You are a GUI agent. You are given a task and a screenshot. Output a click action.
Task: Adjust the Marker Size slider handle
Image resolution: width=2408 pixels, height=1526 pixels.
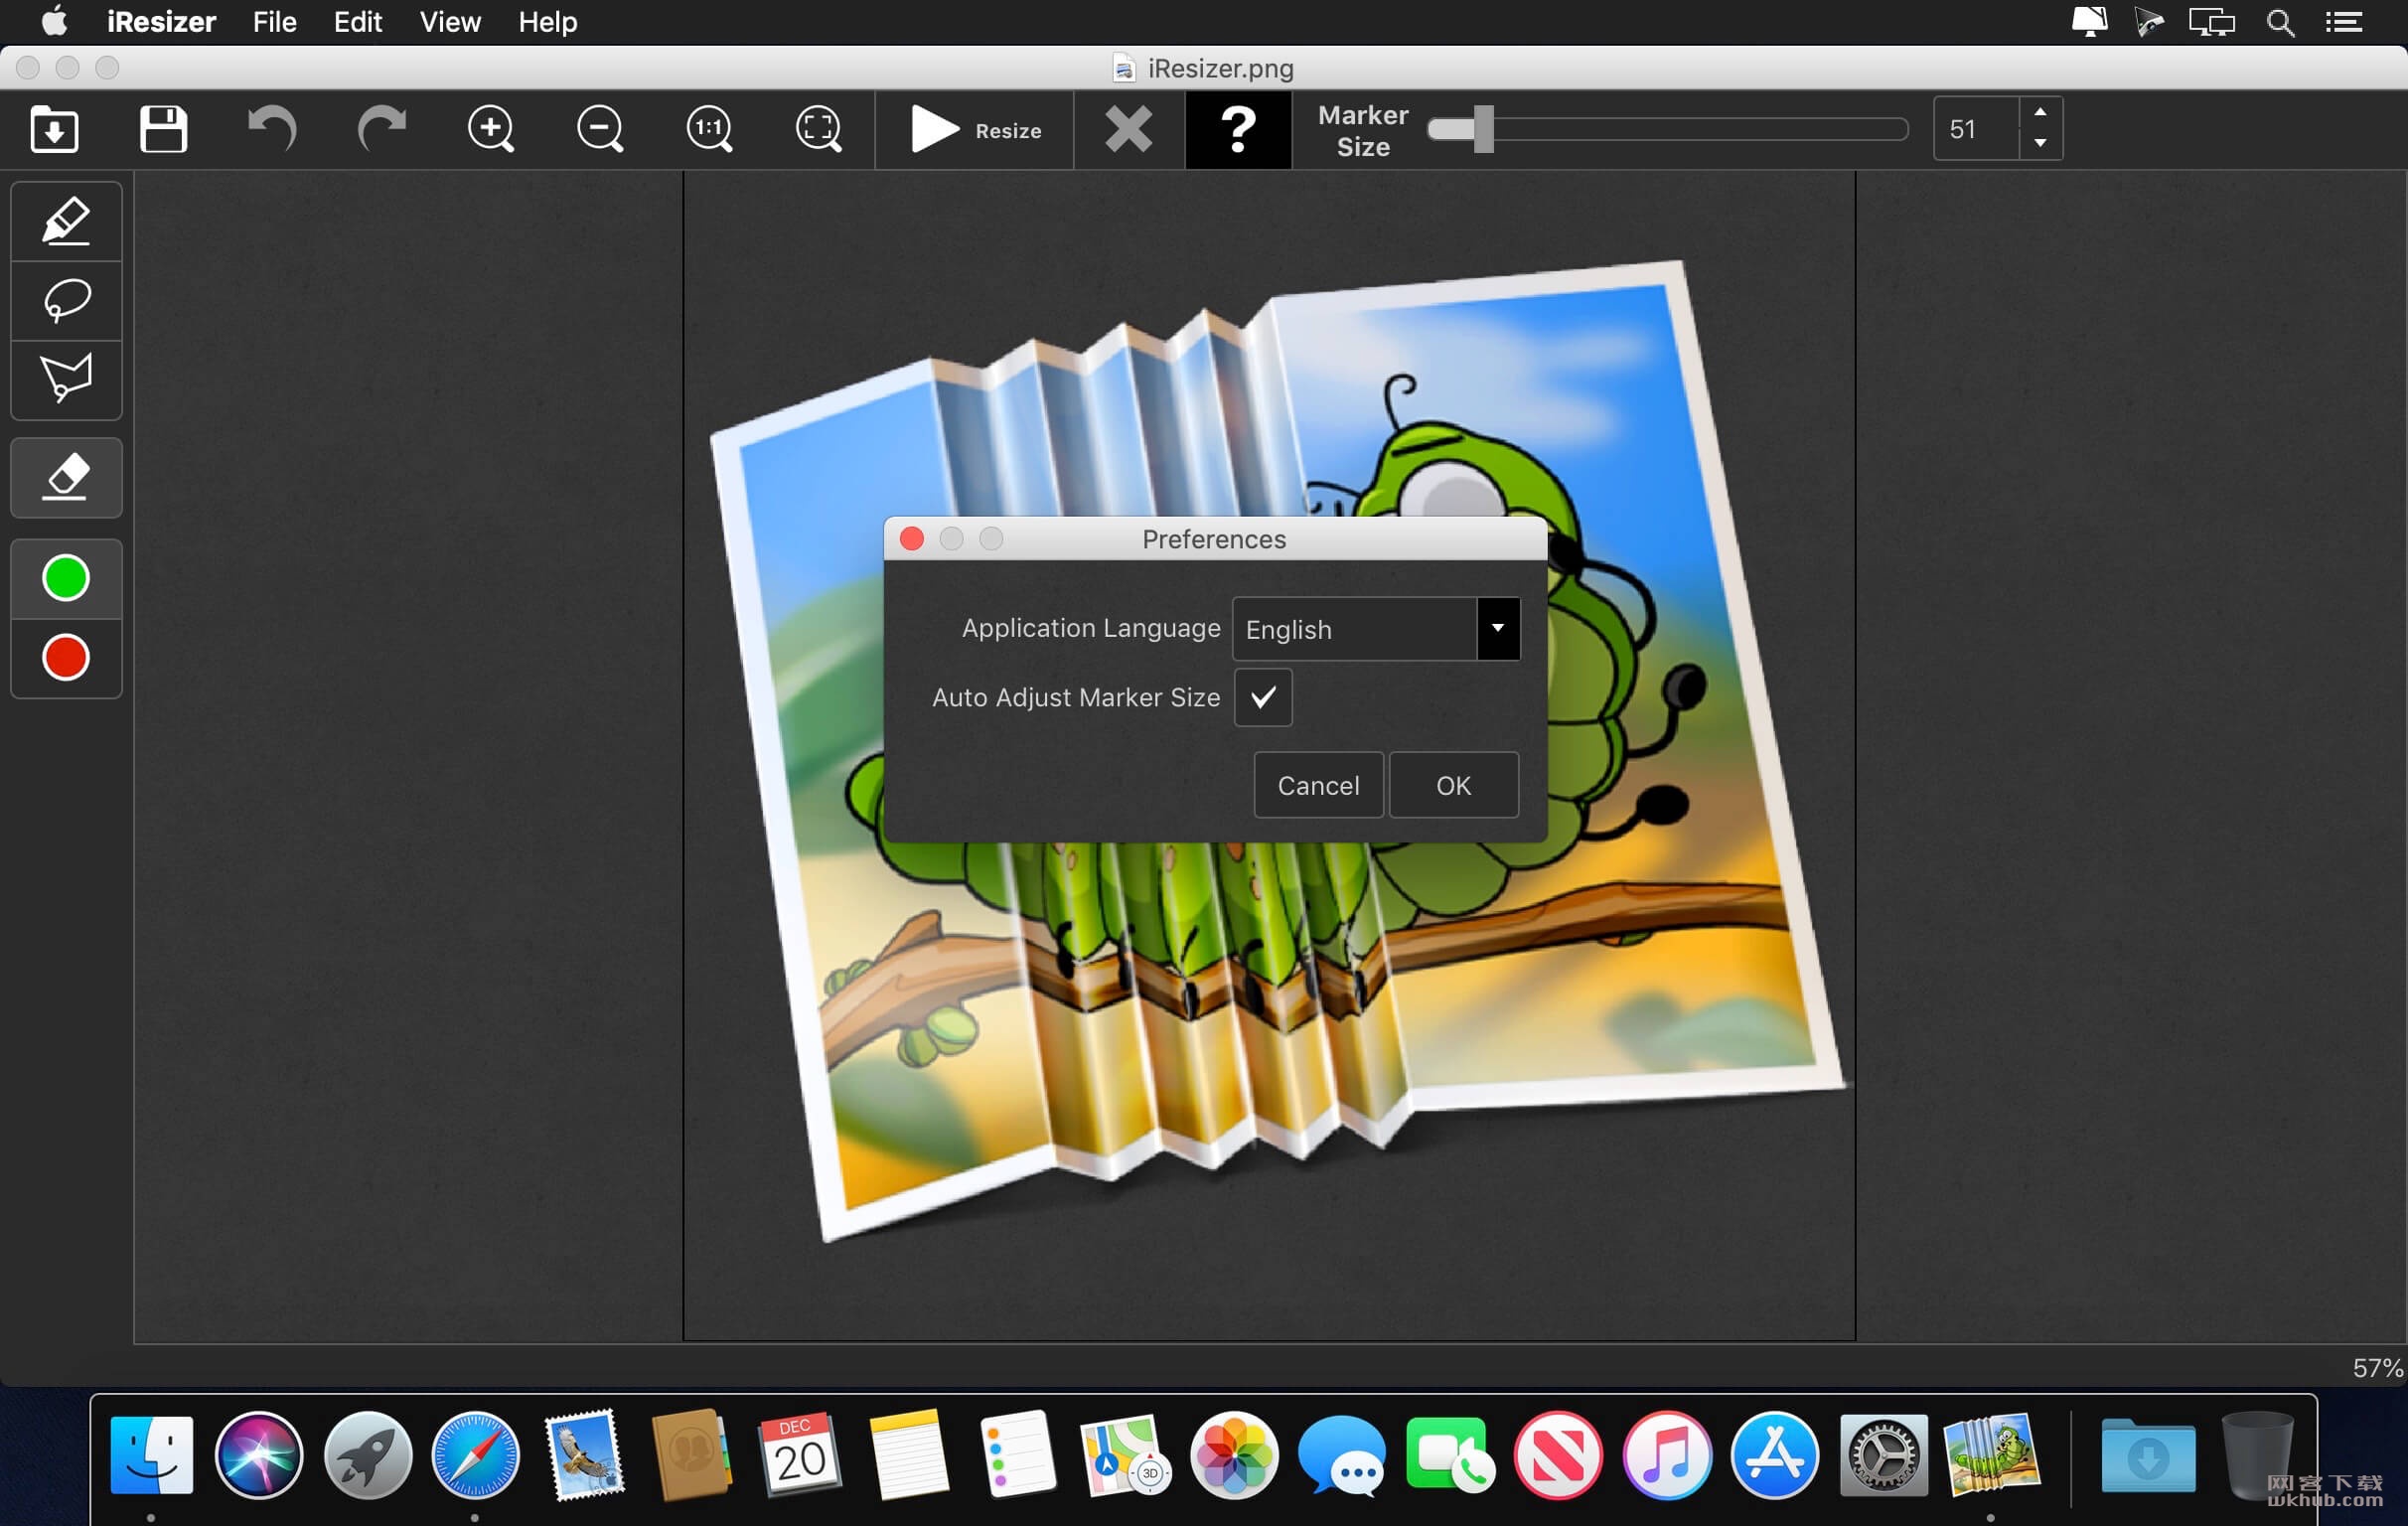(x=1484, y=129)
